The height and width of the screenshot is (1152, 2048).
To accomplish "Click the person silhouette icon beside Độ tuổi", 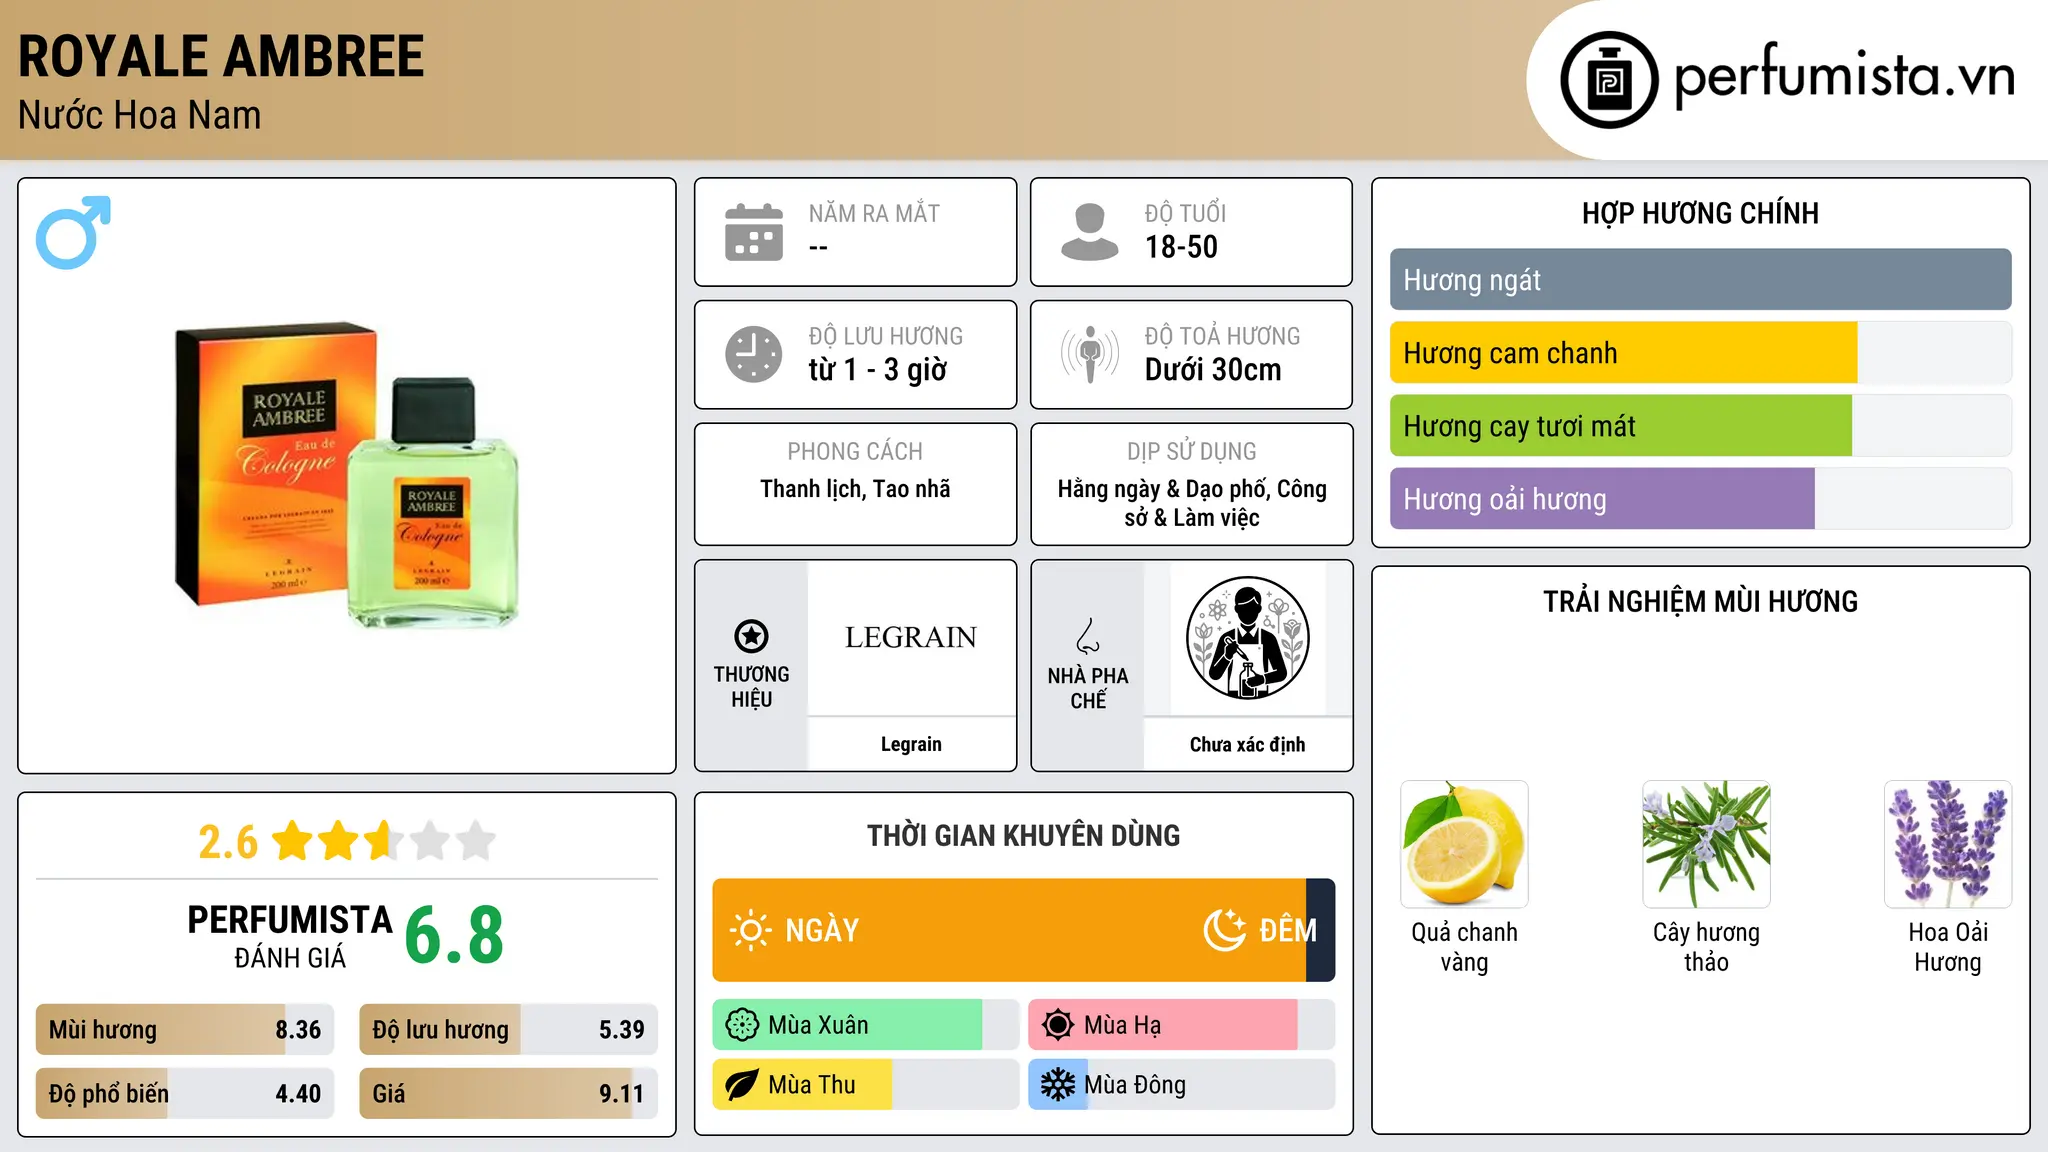I will pyautogui.click(x=1090, y=232).
